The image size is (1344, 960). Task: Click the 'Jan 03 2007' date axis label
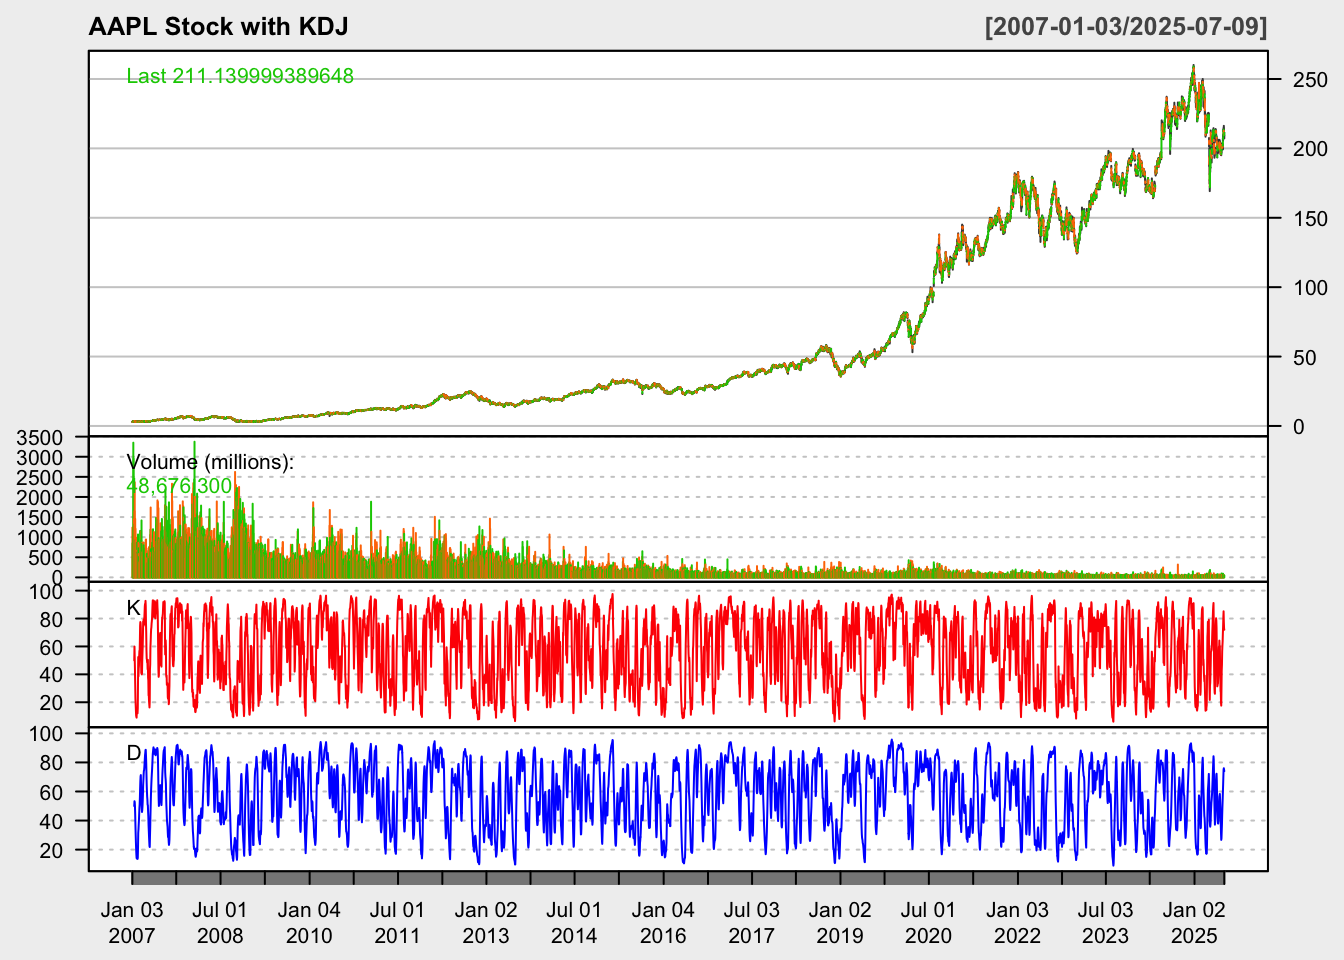132,923
